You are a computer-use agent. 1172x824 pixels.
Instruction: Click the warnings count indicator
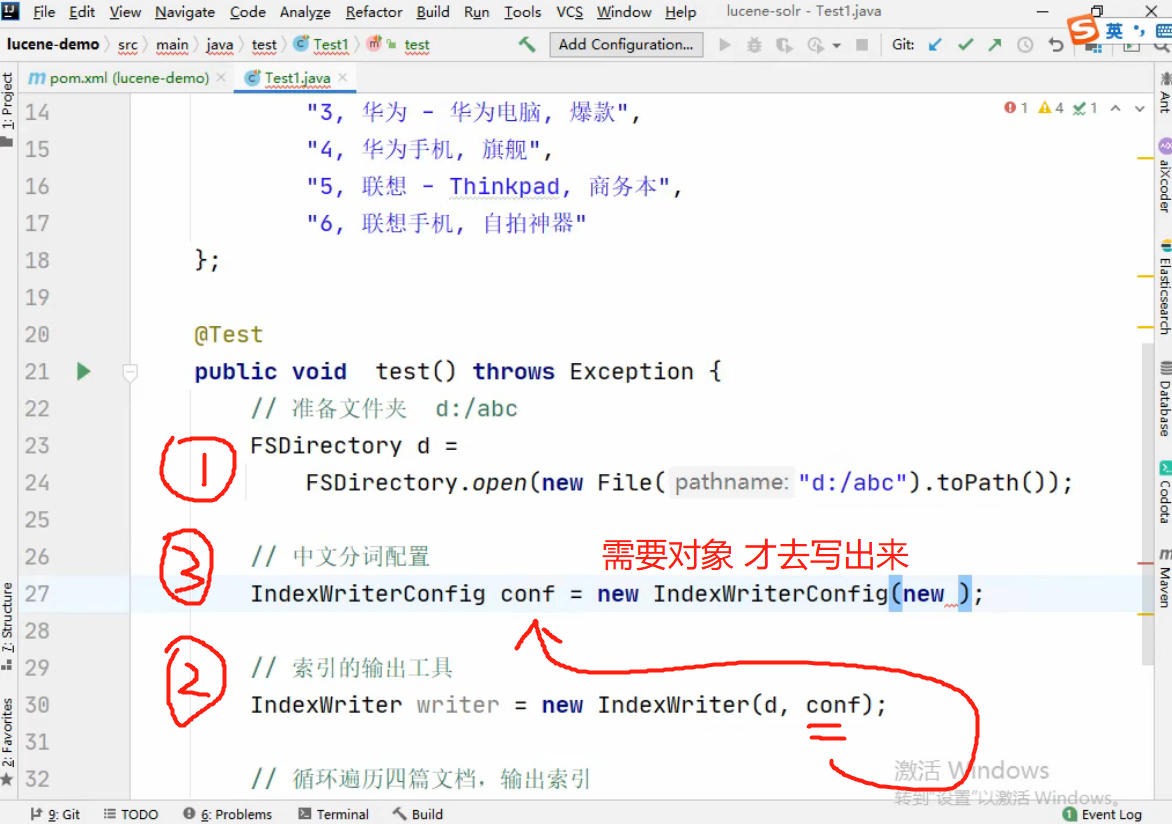pyautogui.click(x=1051, y=108)
